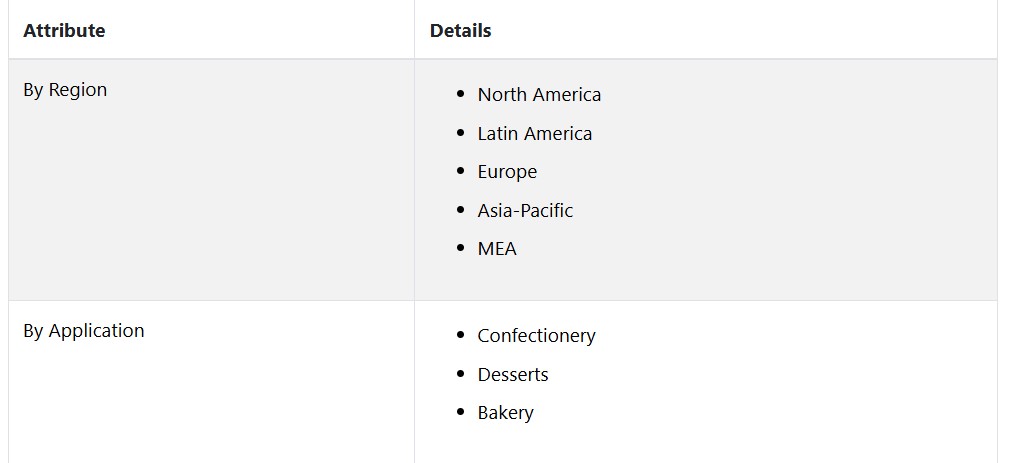Click the bullet beside Europe
This screenshot has height=463, width=1024.
[x=461, y=171]
